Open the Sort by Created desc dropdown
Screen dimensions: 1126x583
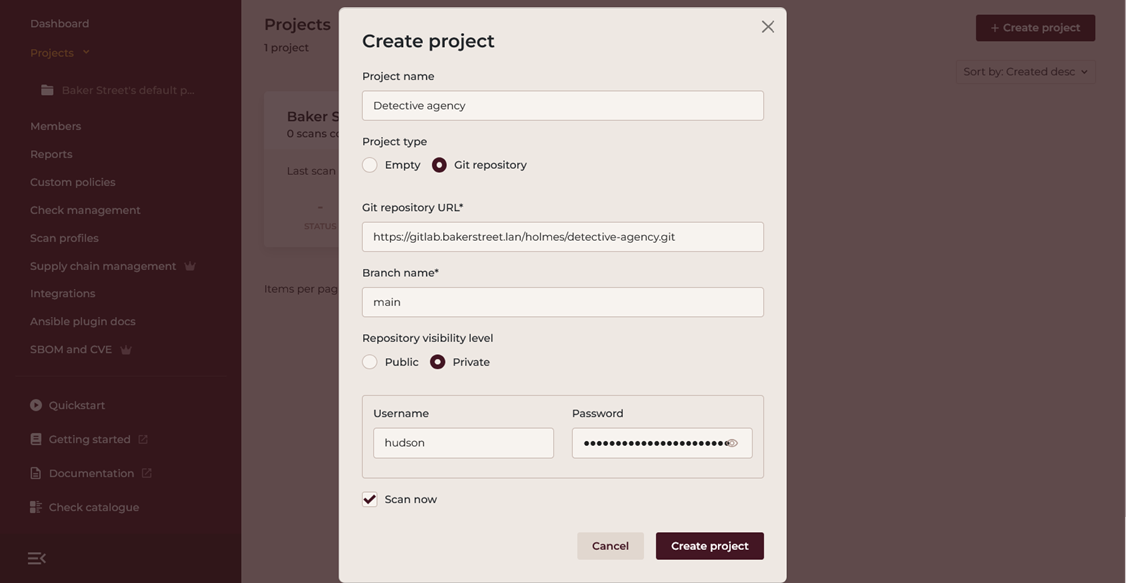click(x=1025, y=72)
